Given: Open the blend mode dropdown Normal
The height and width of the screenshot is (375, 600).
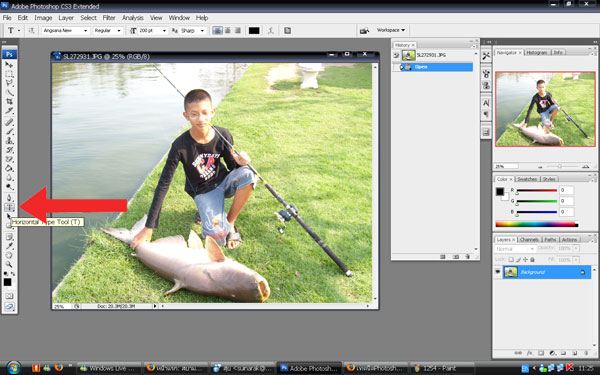Looking at the screenshot, I should click(x=515, y=249).
